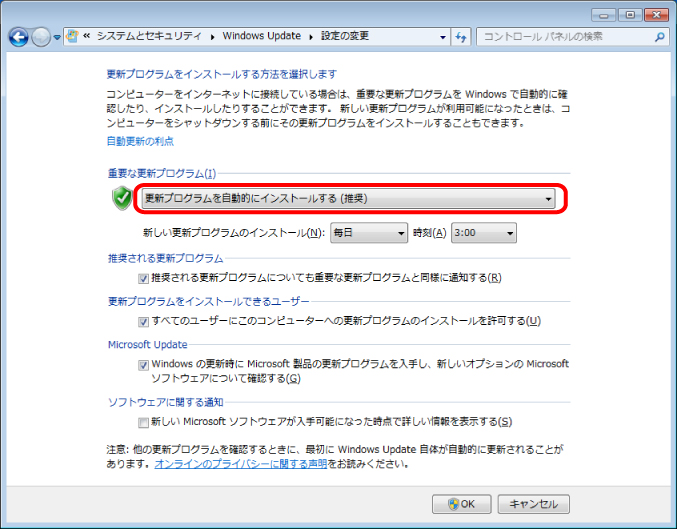The width and height of the screenshot is (677, 529).
Task: Click 更新プログラムをインストールできるユーザー section label
Action: pyautogui.click(x=209, y=301)
